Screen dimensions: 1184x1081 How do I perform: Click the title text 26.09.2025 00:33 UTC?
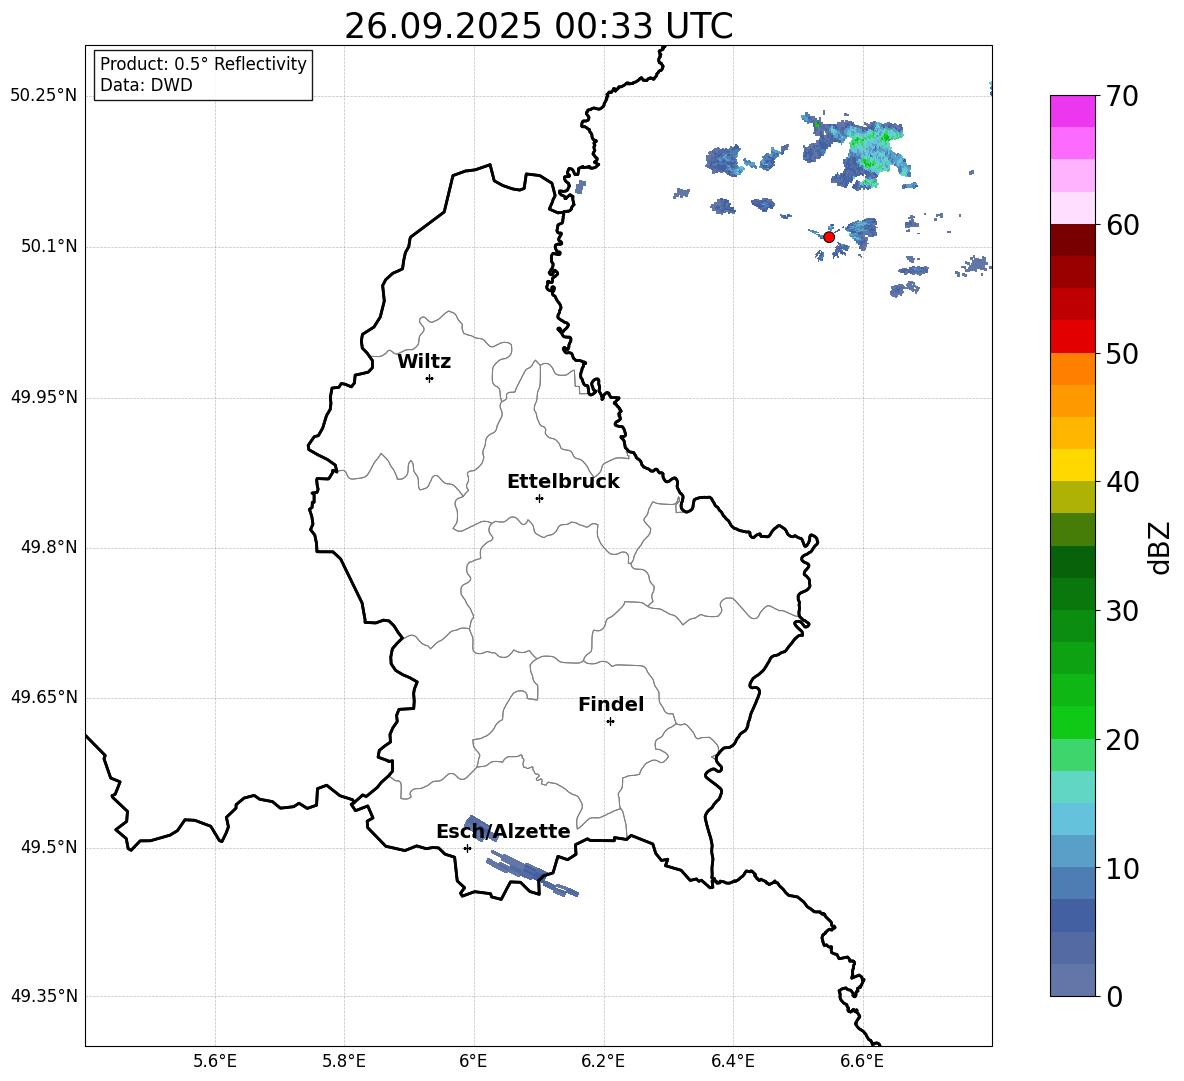pos(538,26)
